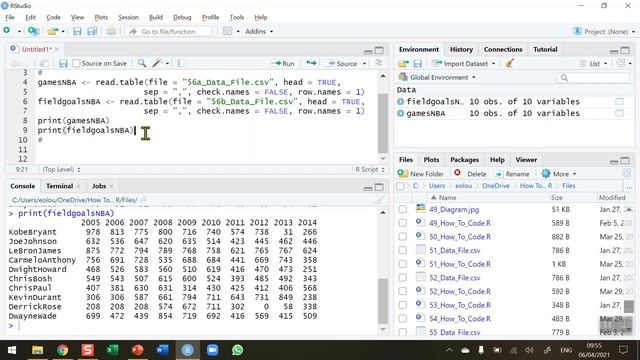The height and width of the screenshot is (360, 640).
Task: Tick checkbox for 50_How_To_Code.R
Action: pyautogui.click(x=403, y=237)
